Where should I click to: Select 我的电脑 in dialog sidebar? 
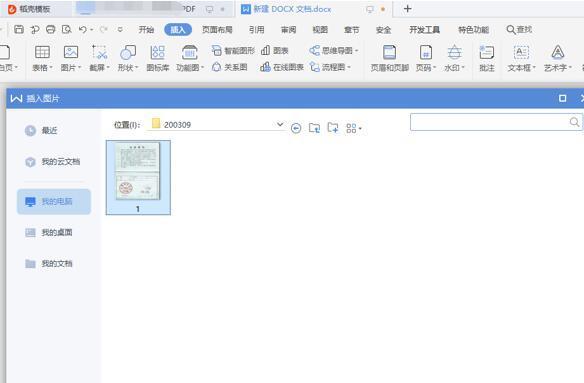pos(54,202)
